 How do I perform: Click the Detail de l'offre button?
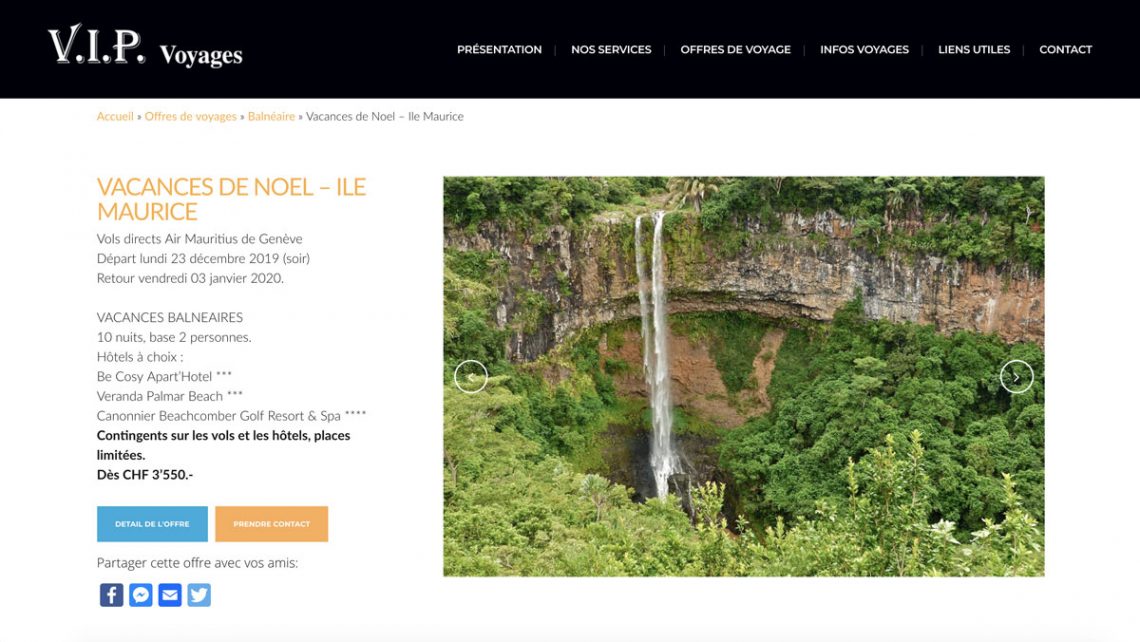(152, 523)
